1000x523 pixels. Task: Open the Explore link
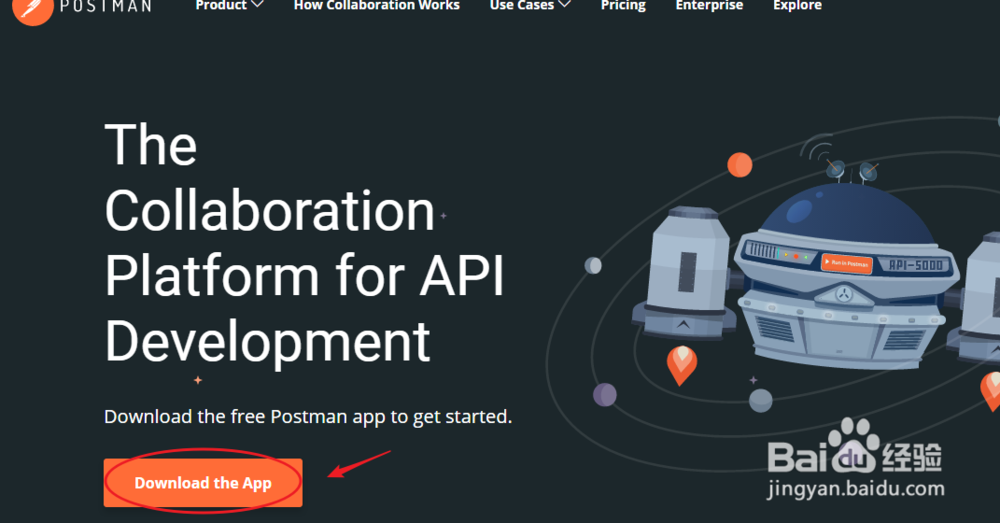(797, 5)
